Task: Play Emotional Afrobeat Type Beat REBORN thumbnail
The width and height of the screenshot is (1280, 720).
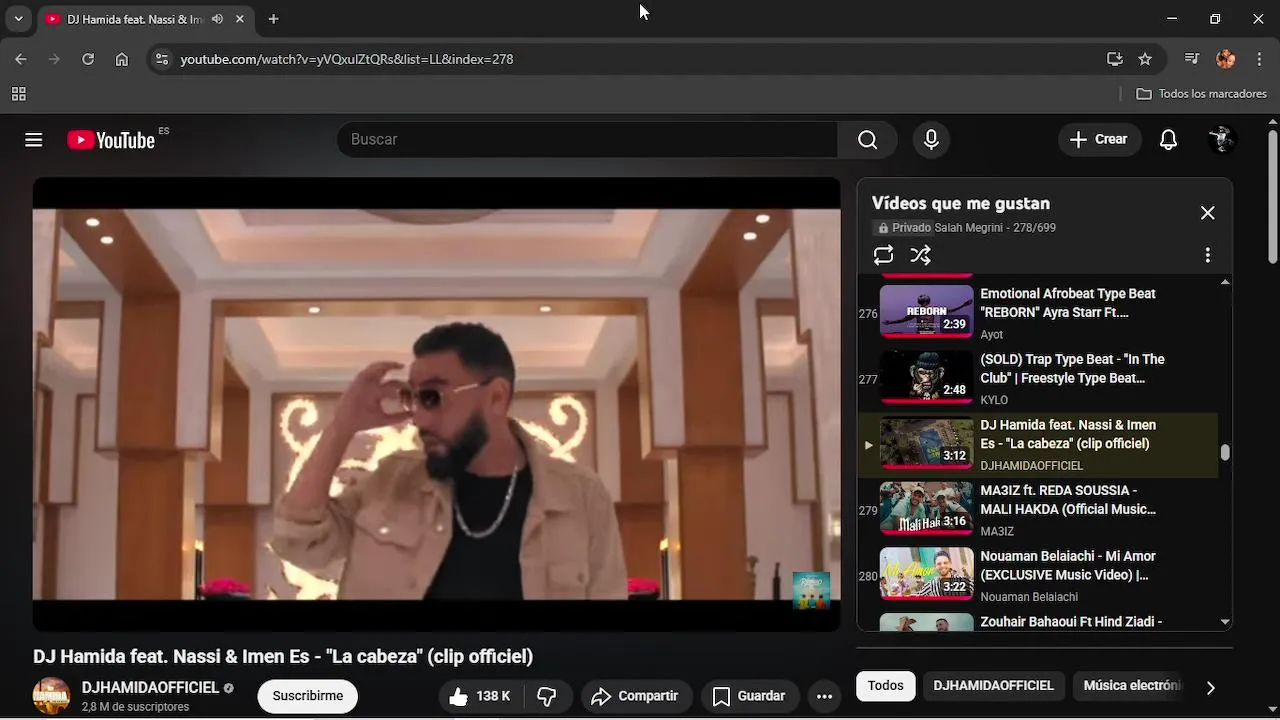Action: [926, 311]
